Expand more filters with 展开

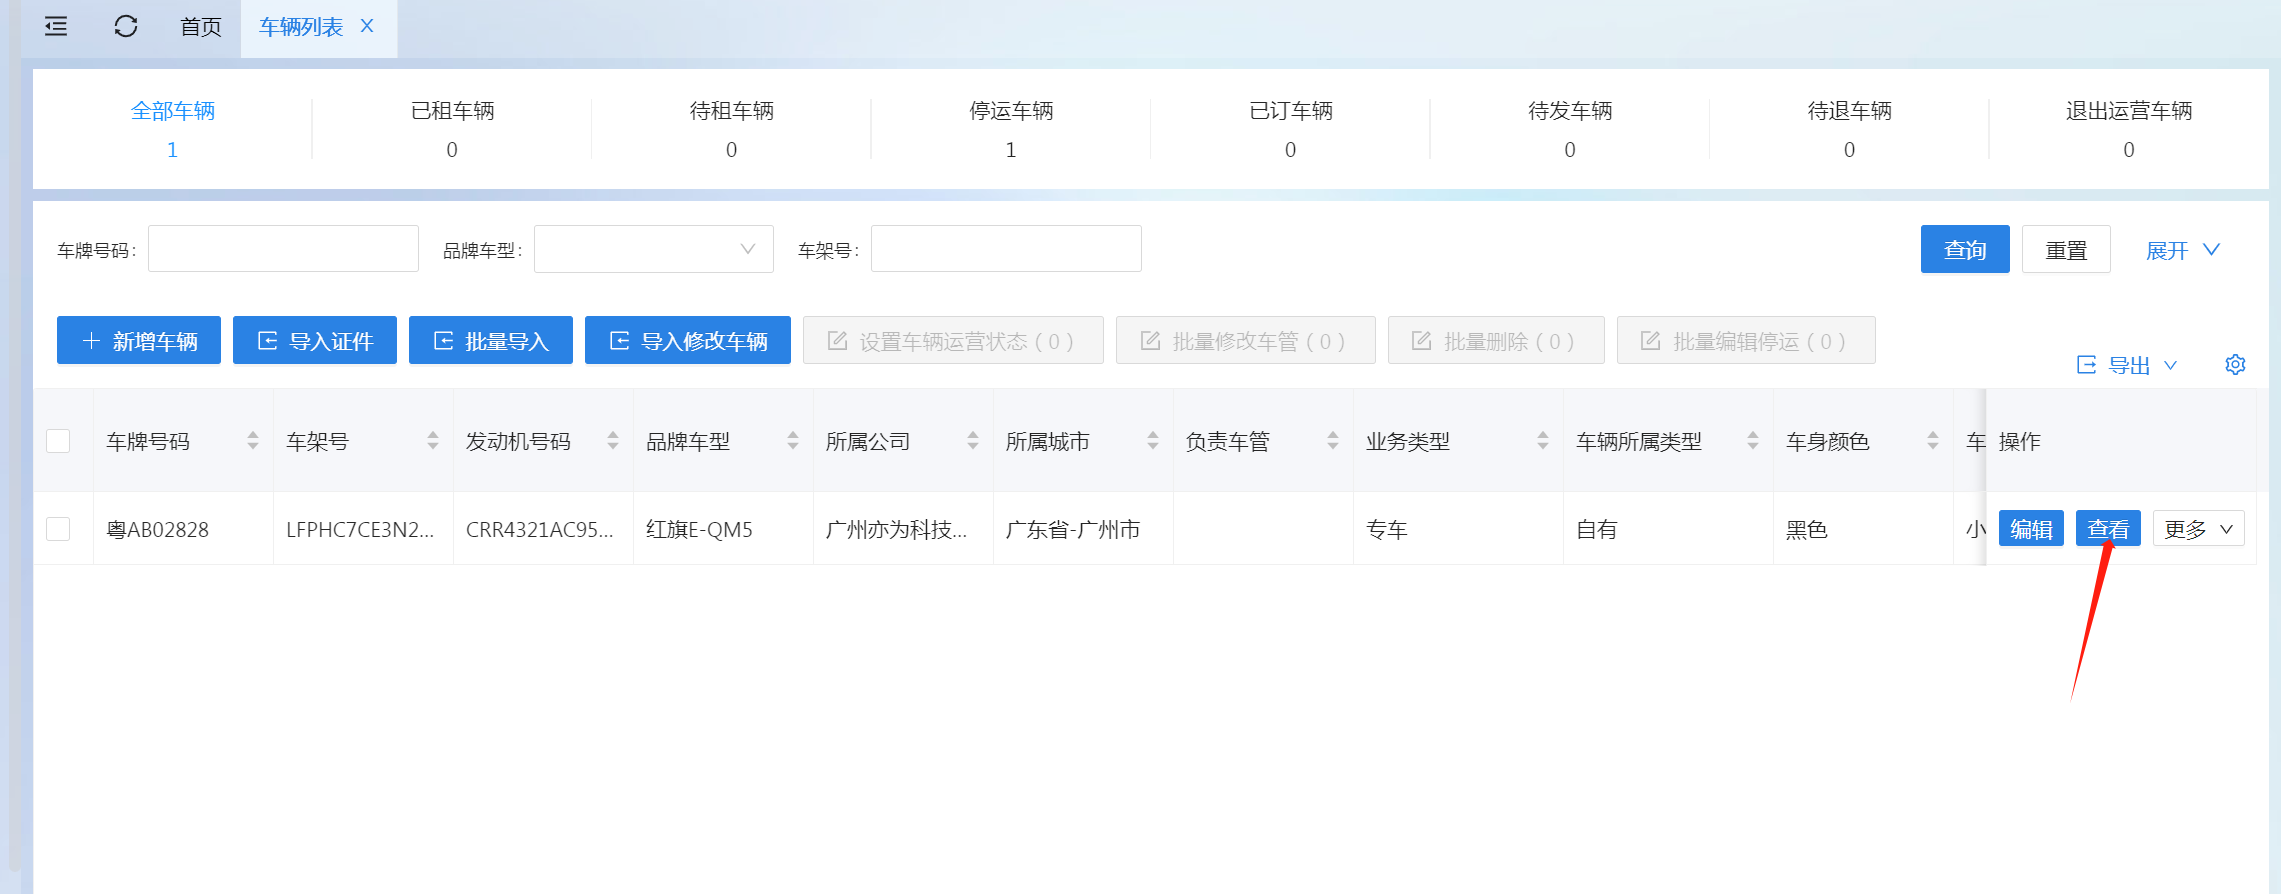click(2182, 250)
